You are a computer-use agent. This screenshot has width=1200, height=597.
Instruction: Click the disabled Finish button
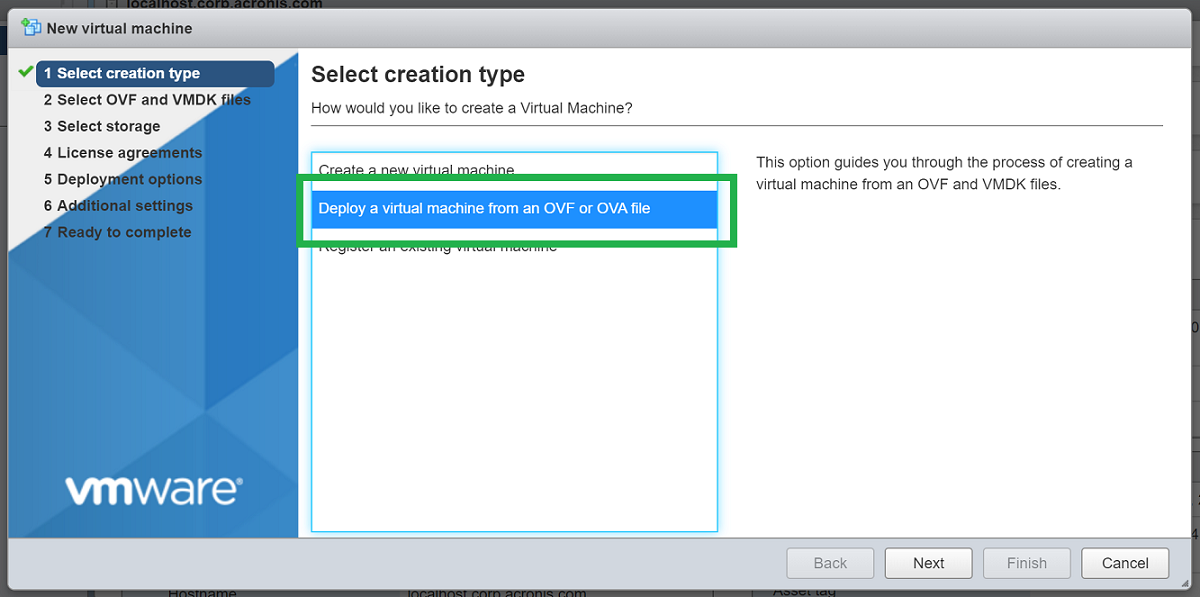(x=1026, y=563)
